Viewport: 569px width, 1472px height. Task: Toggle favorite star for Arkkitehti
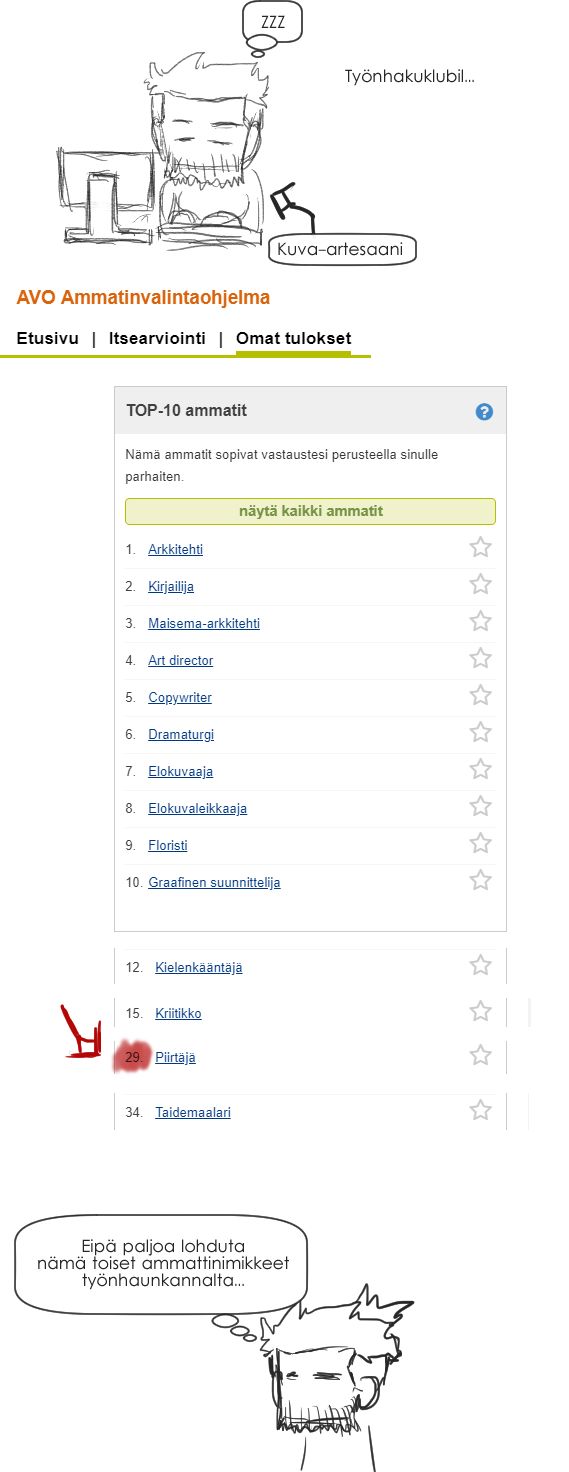pyautogui.click(x=481, y=547)
